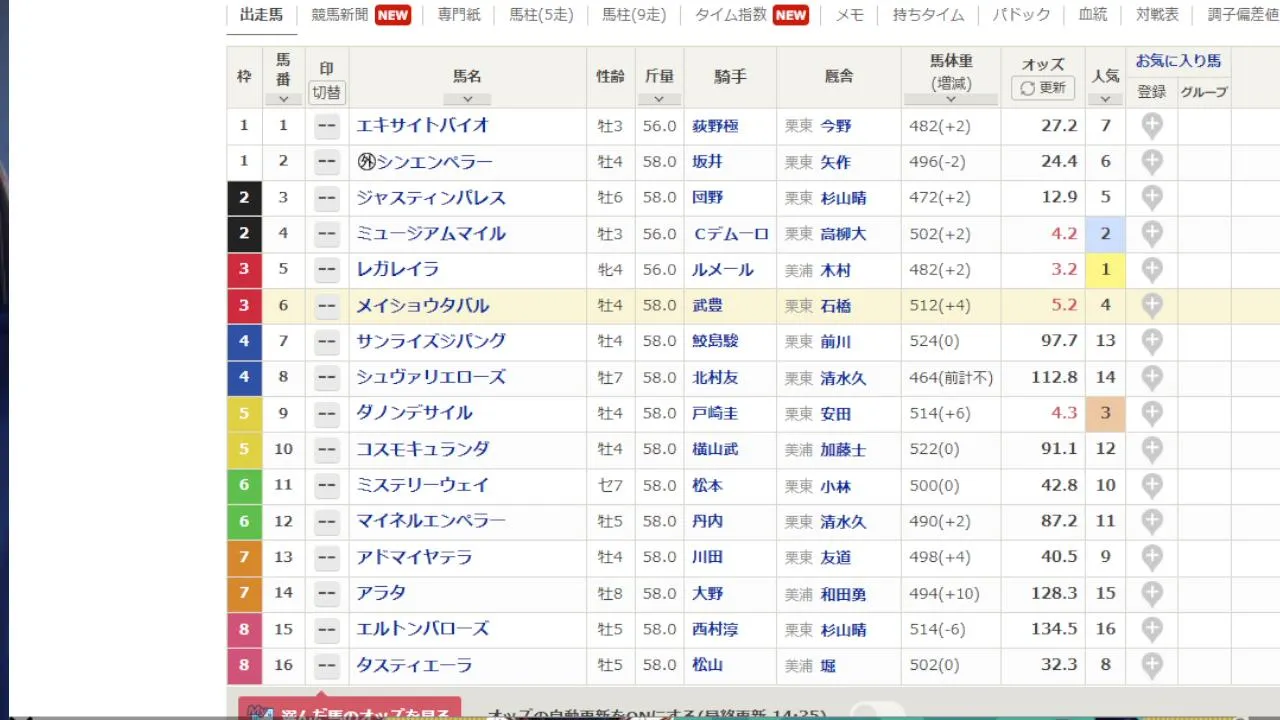Open 馬柱(9走) tab
Image resolution: width=1280 pixels, height=720 pixels.
634,15
